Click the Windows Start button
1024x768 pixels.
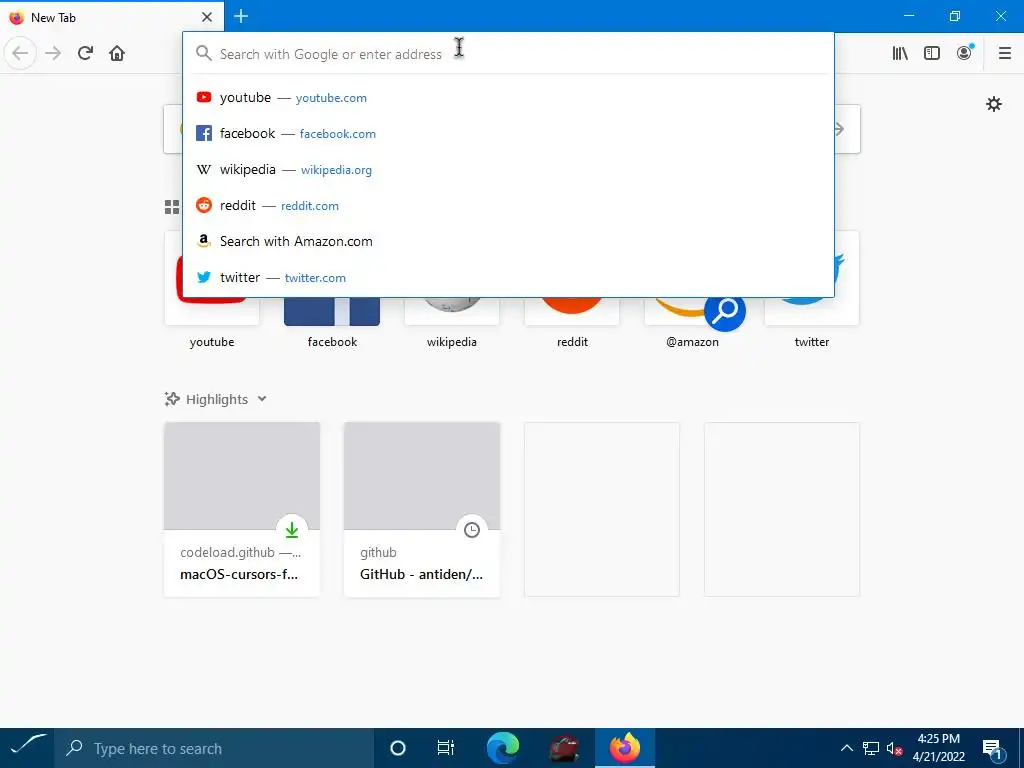27,748
